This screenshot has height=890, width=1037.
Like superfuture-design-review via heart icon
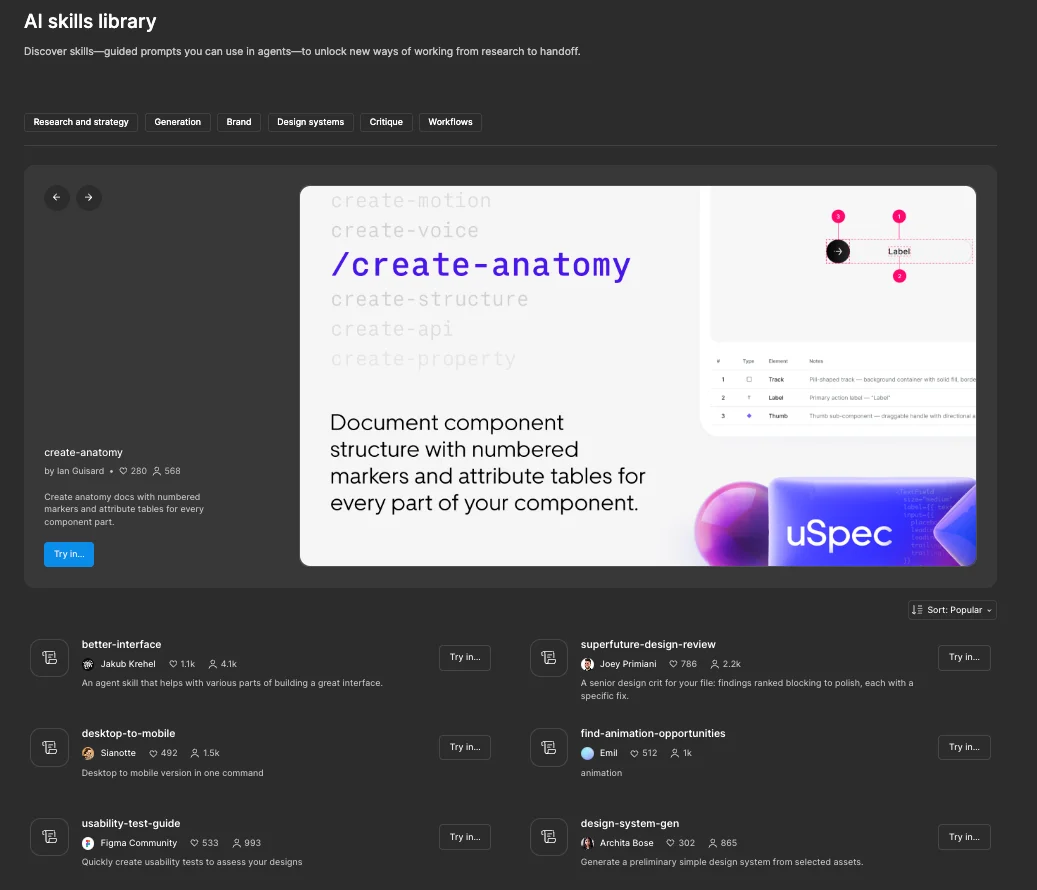[673, 664]
